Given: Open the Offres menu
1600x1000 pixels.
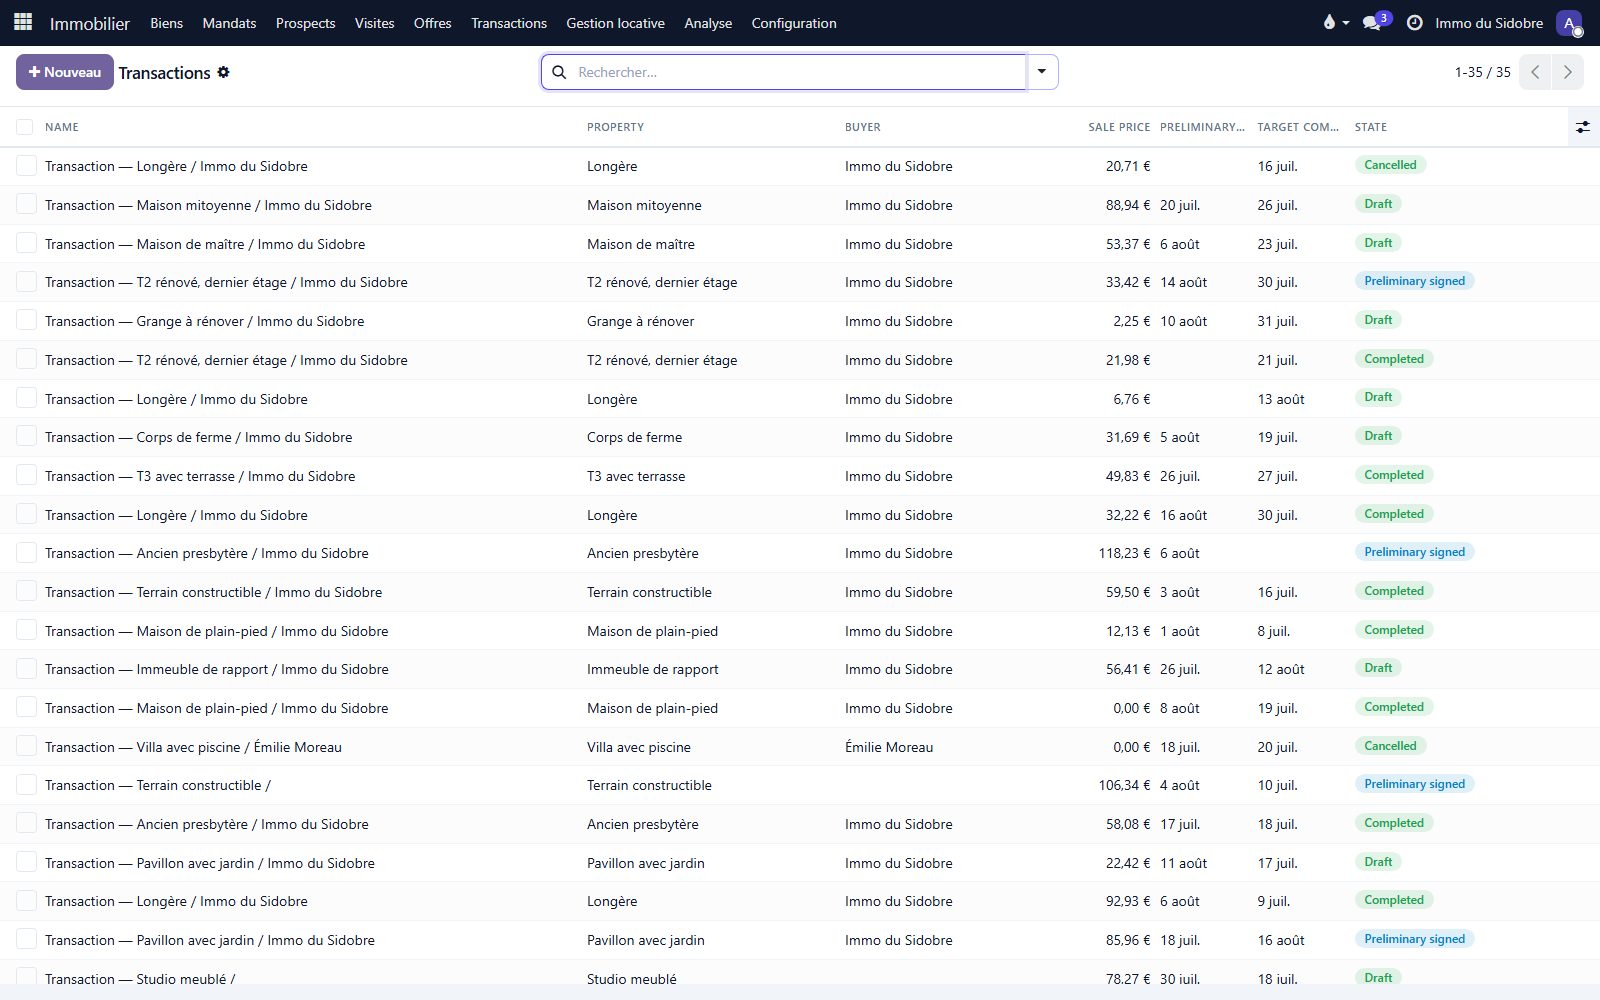Looking at the screenshot, I should (432, 23).
